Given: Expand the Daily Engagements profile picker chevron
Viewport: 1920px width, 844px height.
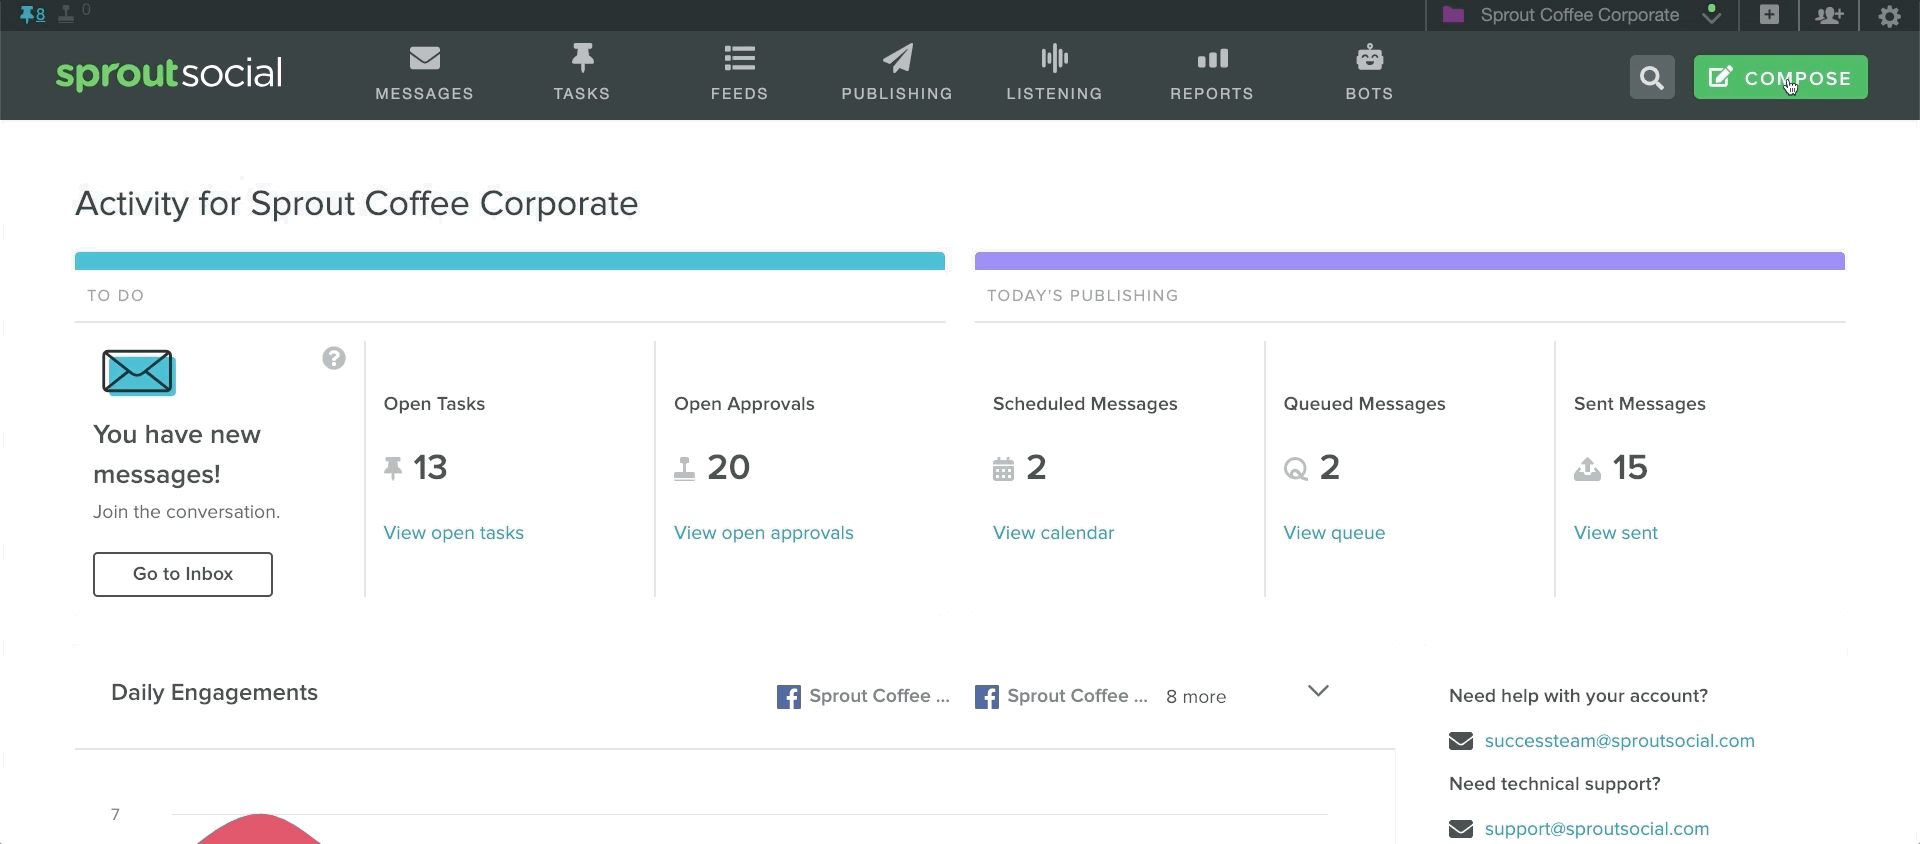Looking at the screenshot, I should tap(1318, 691).
